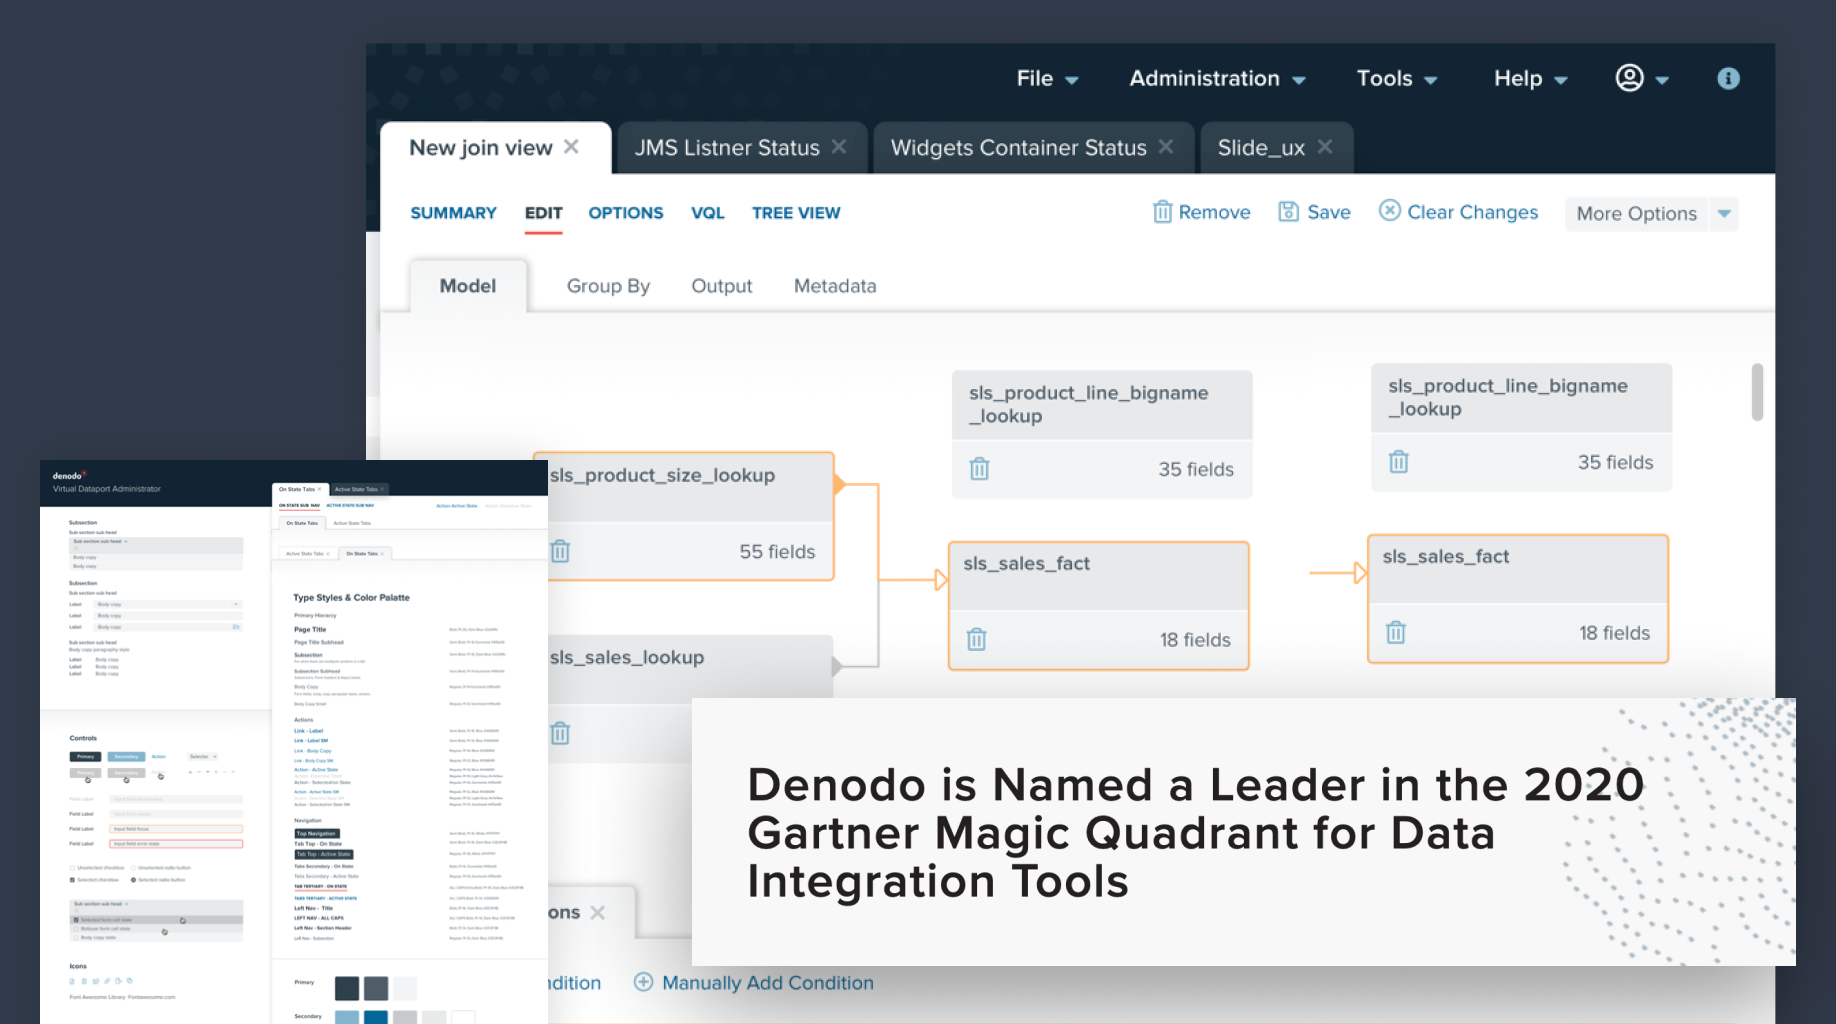
Task: Click trash icon on right sls_product_line_bigname_lookup card
Action: [1398, 461]
